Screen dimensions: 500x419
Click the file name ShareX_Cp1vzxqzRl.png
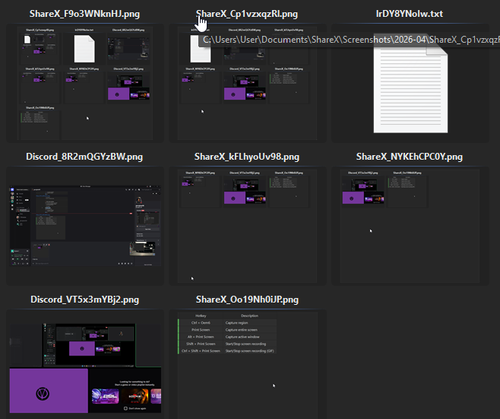point(247,14)
